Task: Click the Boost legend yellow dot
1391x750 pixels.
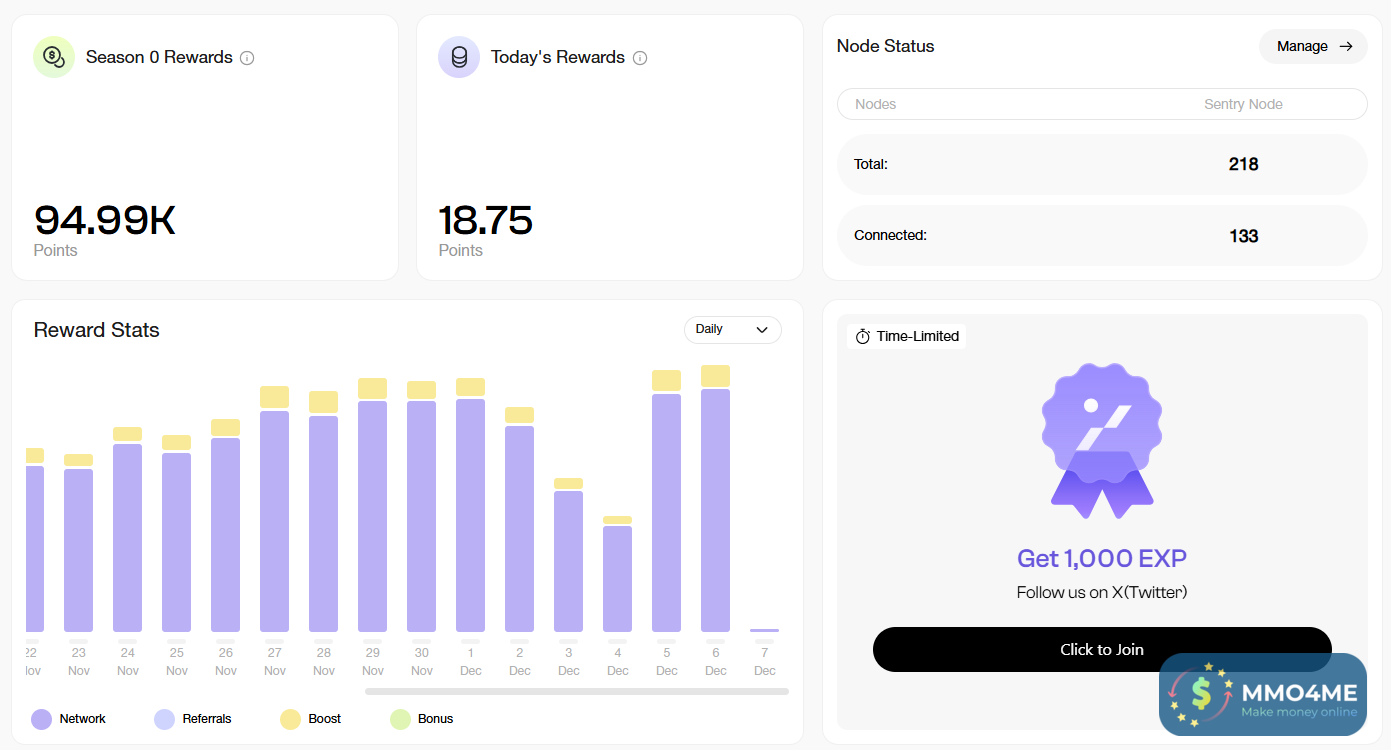Action: tap(290, 719)
